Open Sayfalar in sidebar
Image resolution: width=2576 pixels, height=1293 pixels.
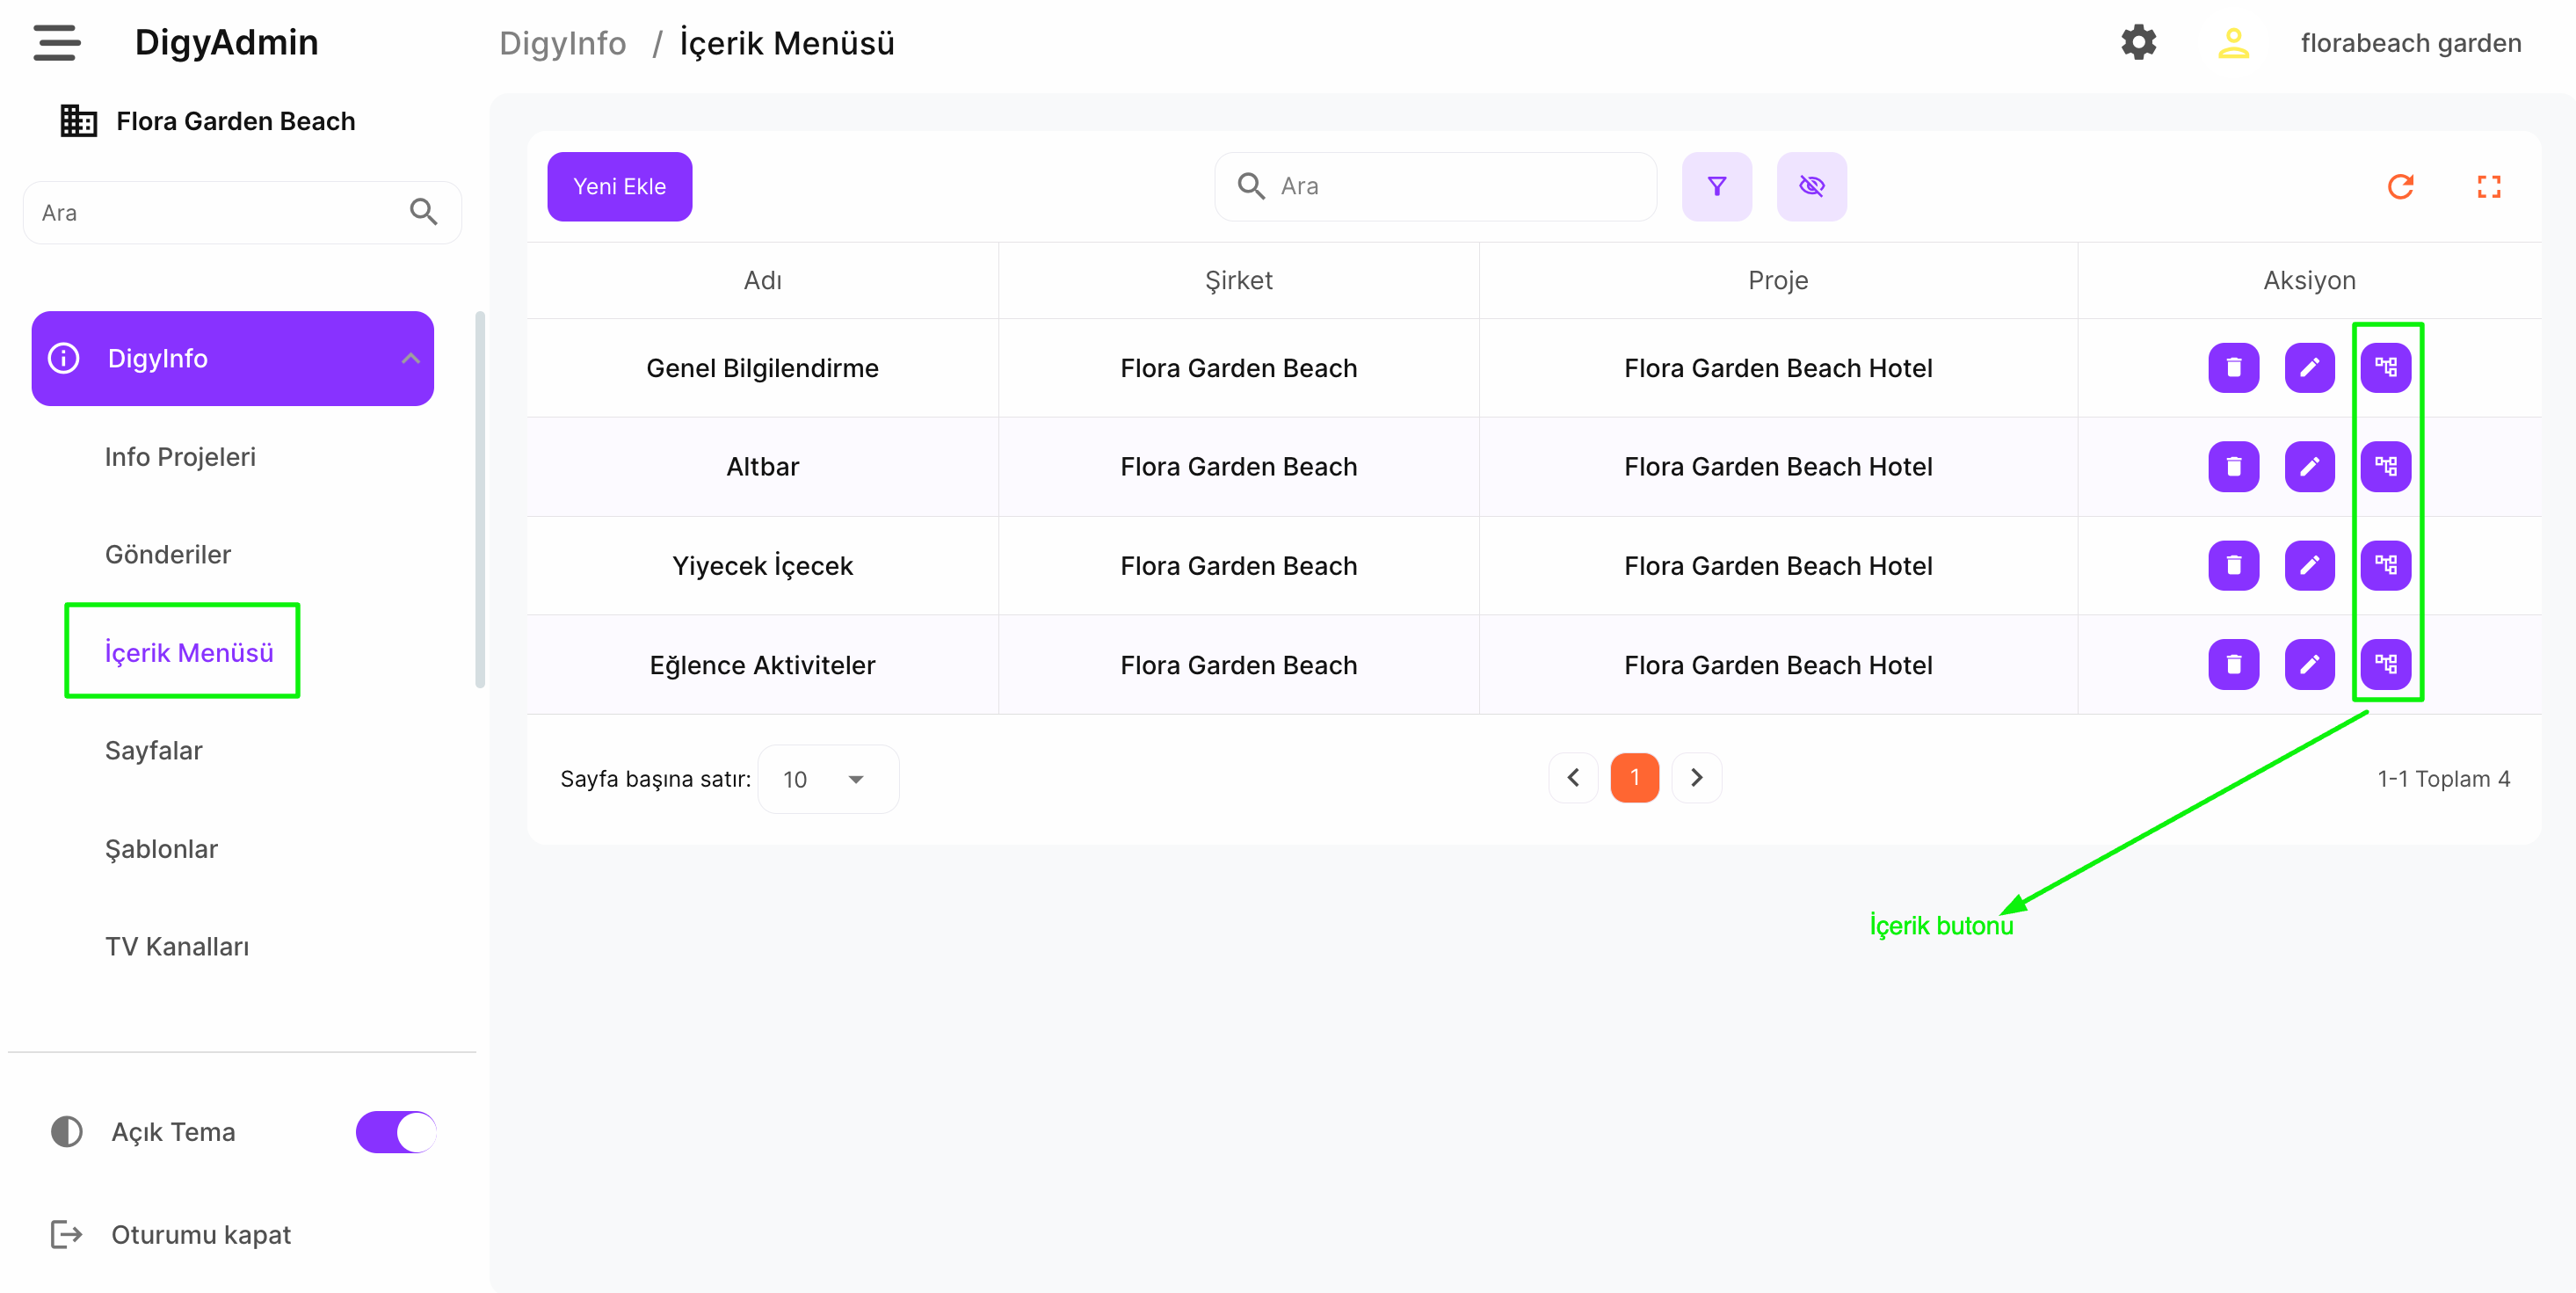coord(153,751)
